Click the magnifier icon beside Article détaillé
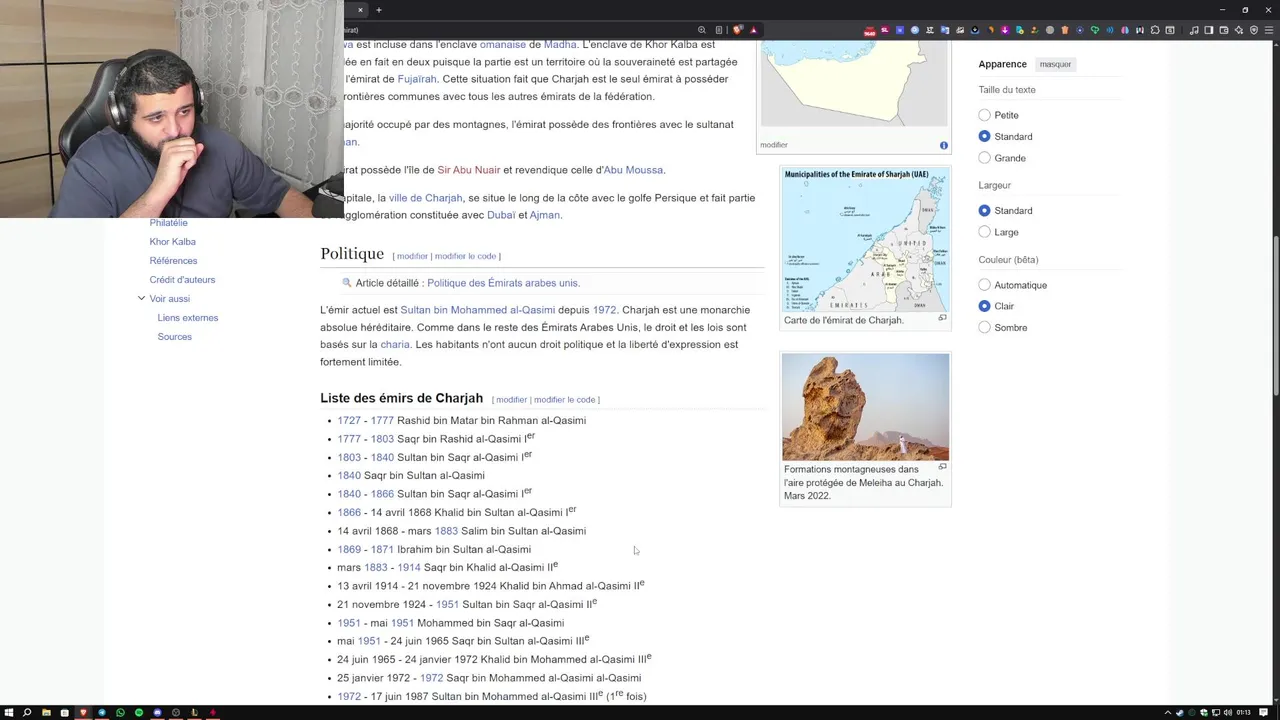 (347, 283)
